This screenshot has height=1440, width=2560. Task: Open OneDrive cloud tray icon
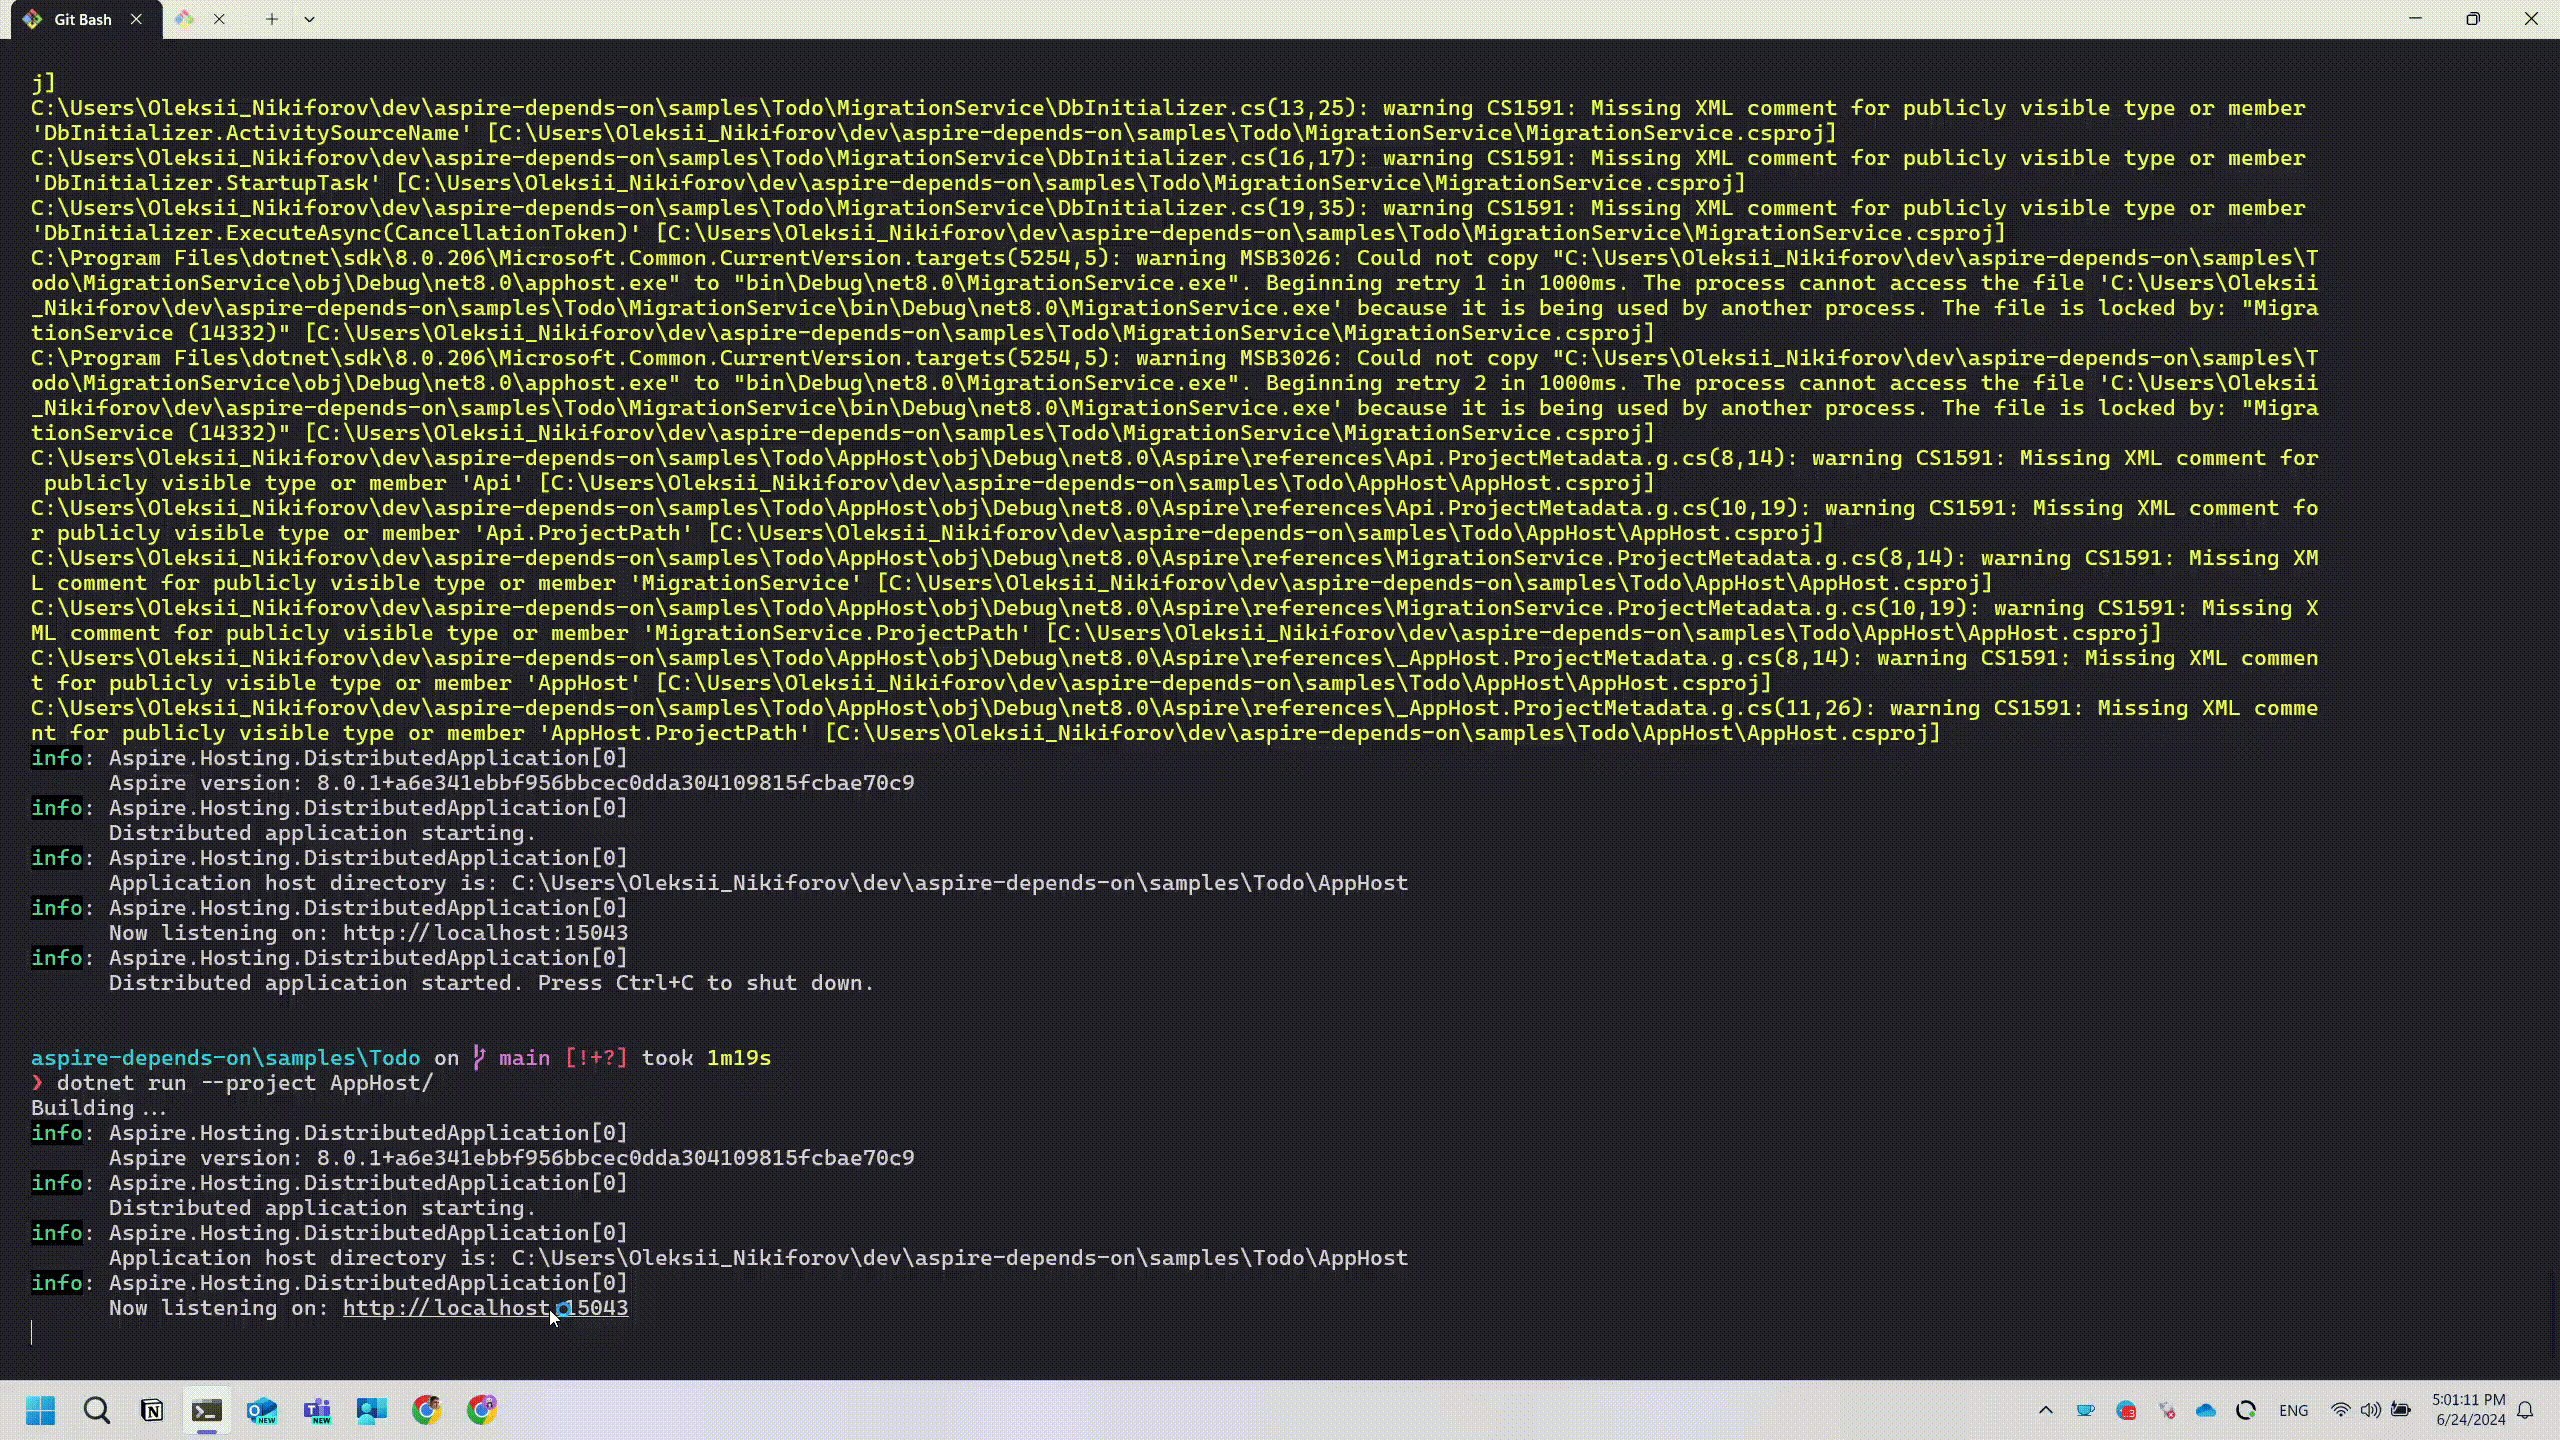click(x=2206, y=1410)
